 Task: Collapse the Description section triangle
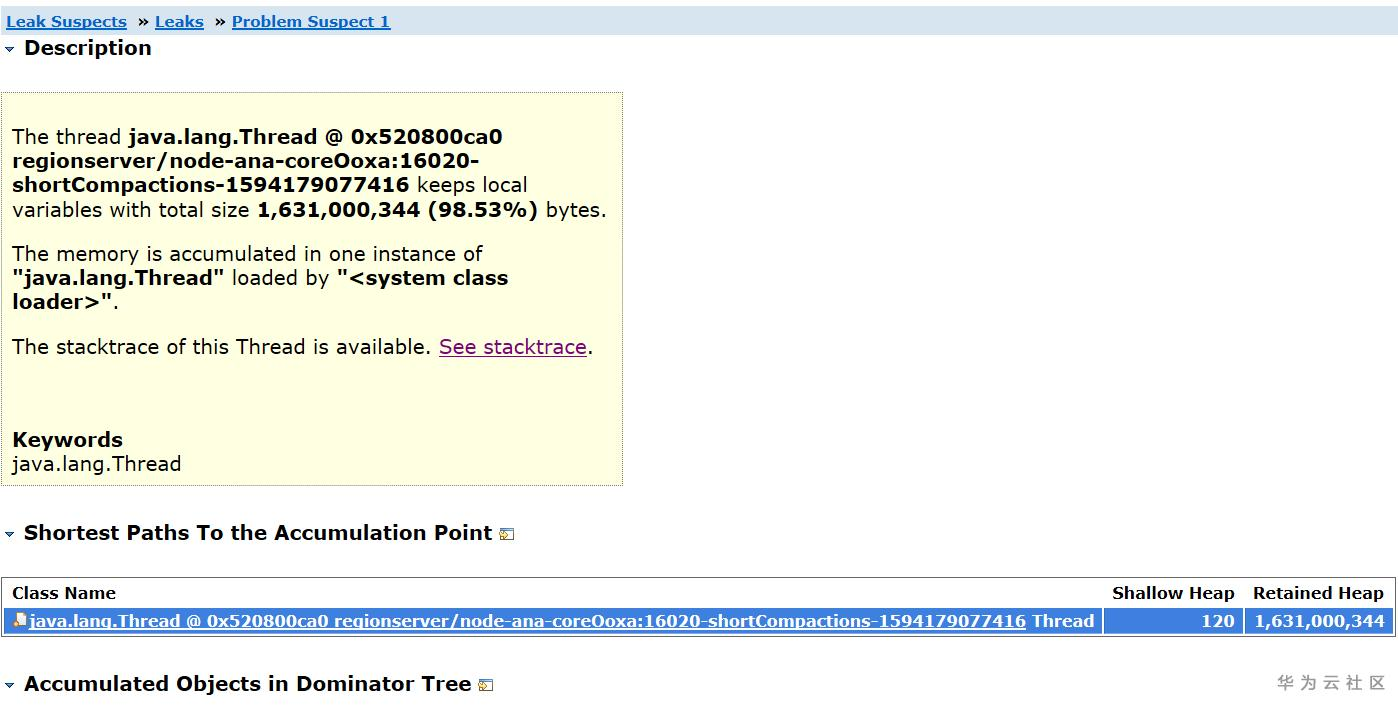pyautogui.click(x=10, y=49)
